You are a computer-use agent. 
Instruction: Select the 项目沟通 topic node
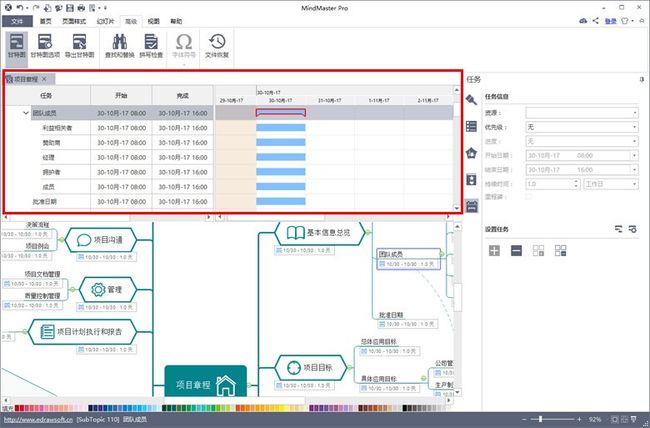pos(101,240)
